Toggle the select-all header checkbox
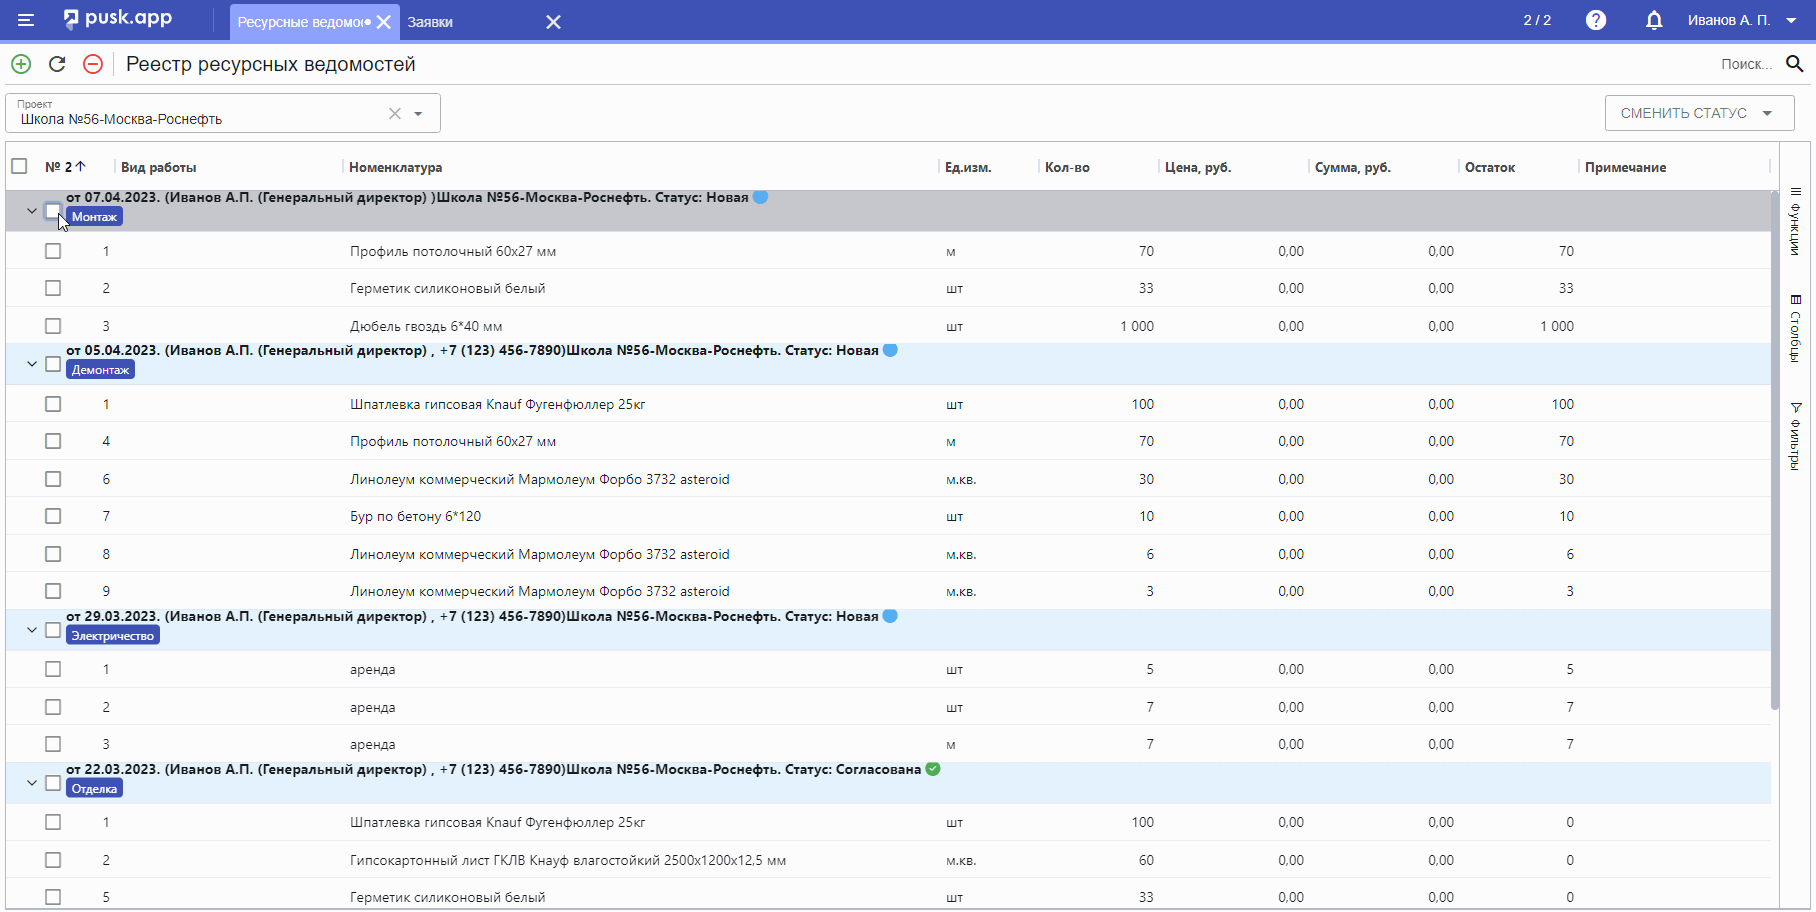This screenshot has width=1816, height=912. click(x=19, y=166)
